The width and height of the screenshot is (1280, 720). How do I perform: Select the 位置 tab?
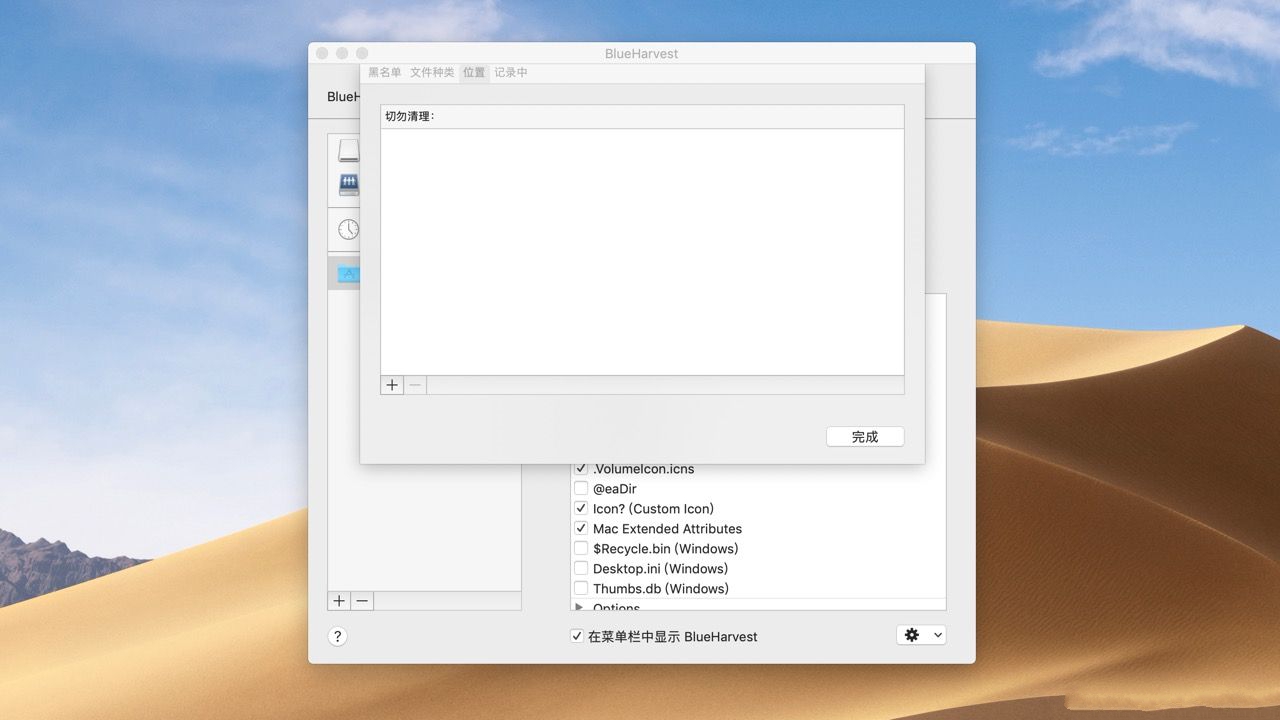coord(474,73)
